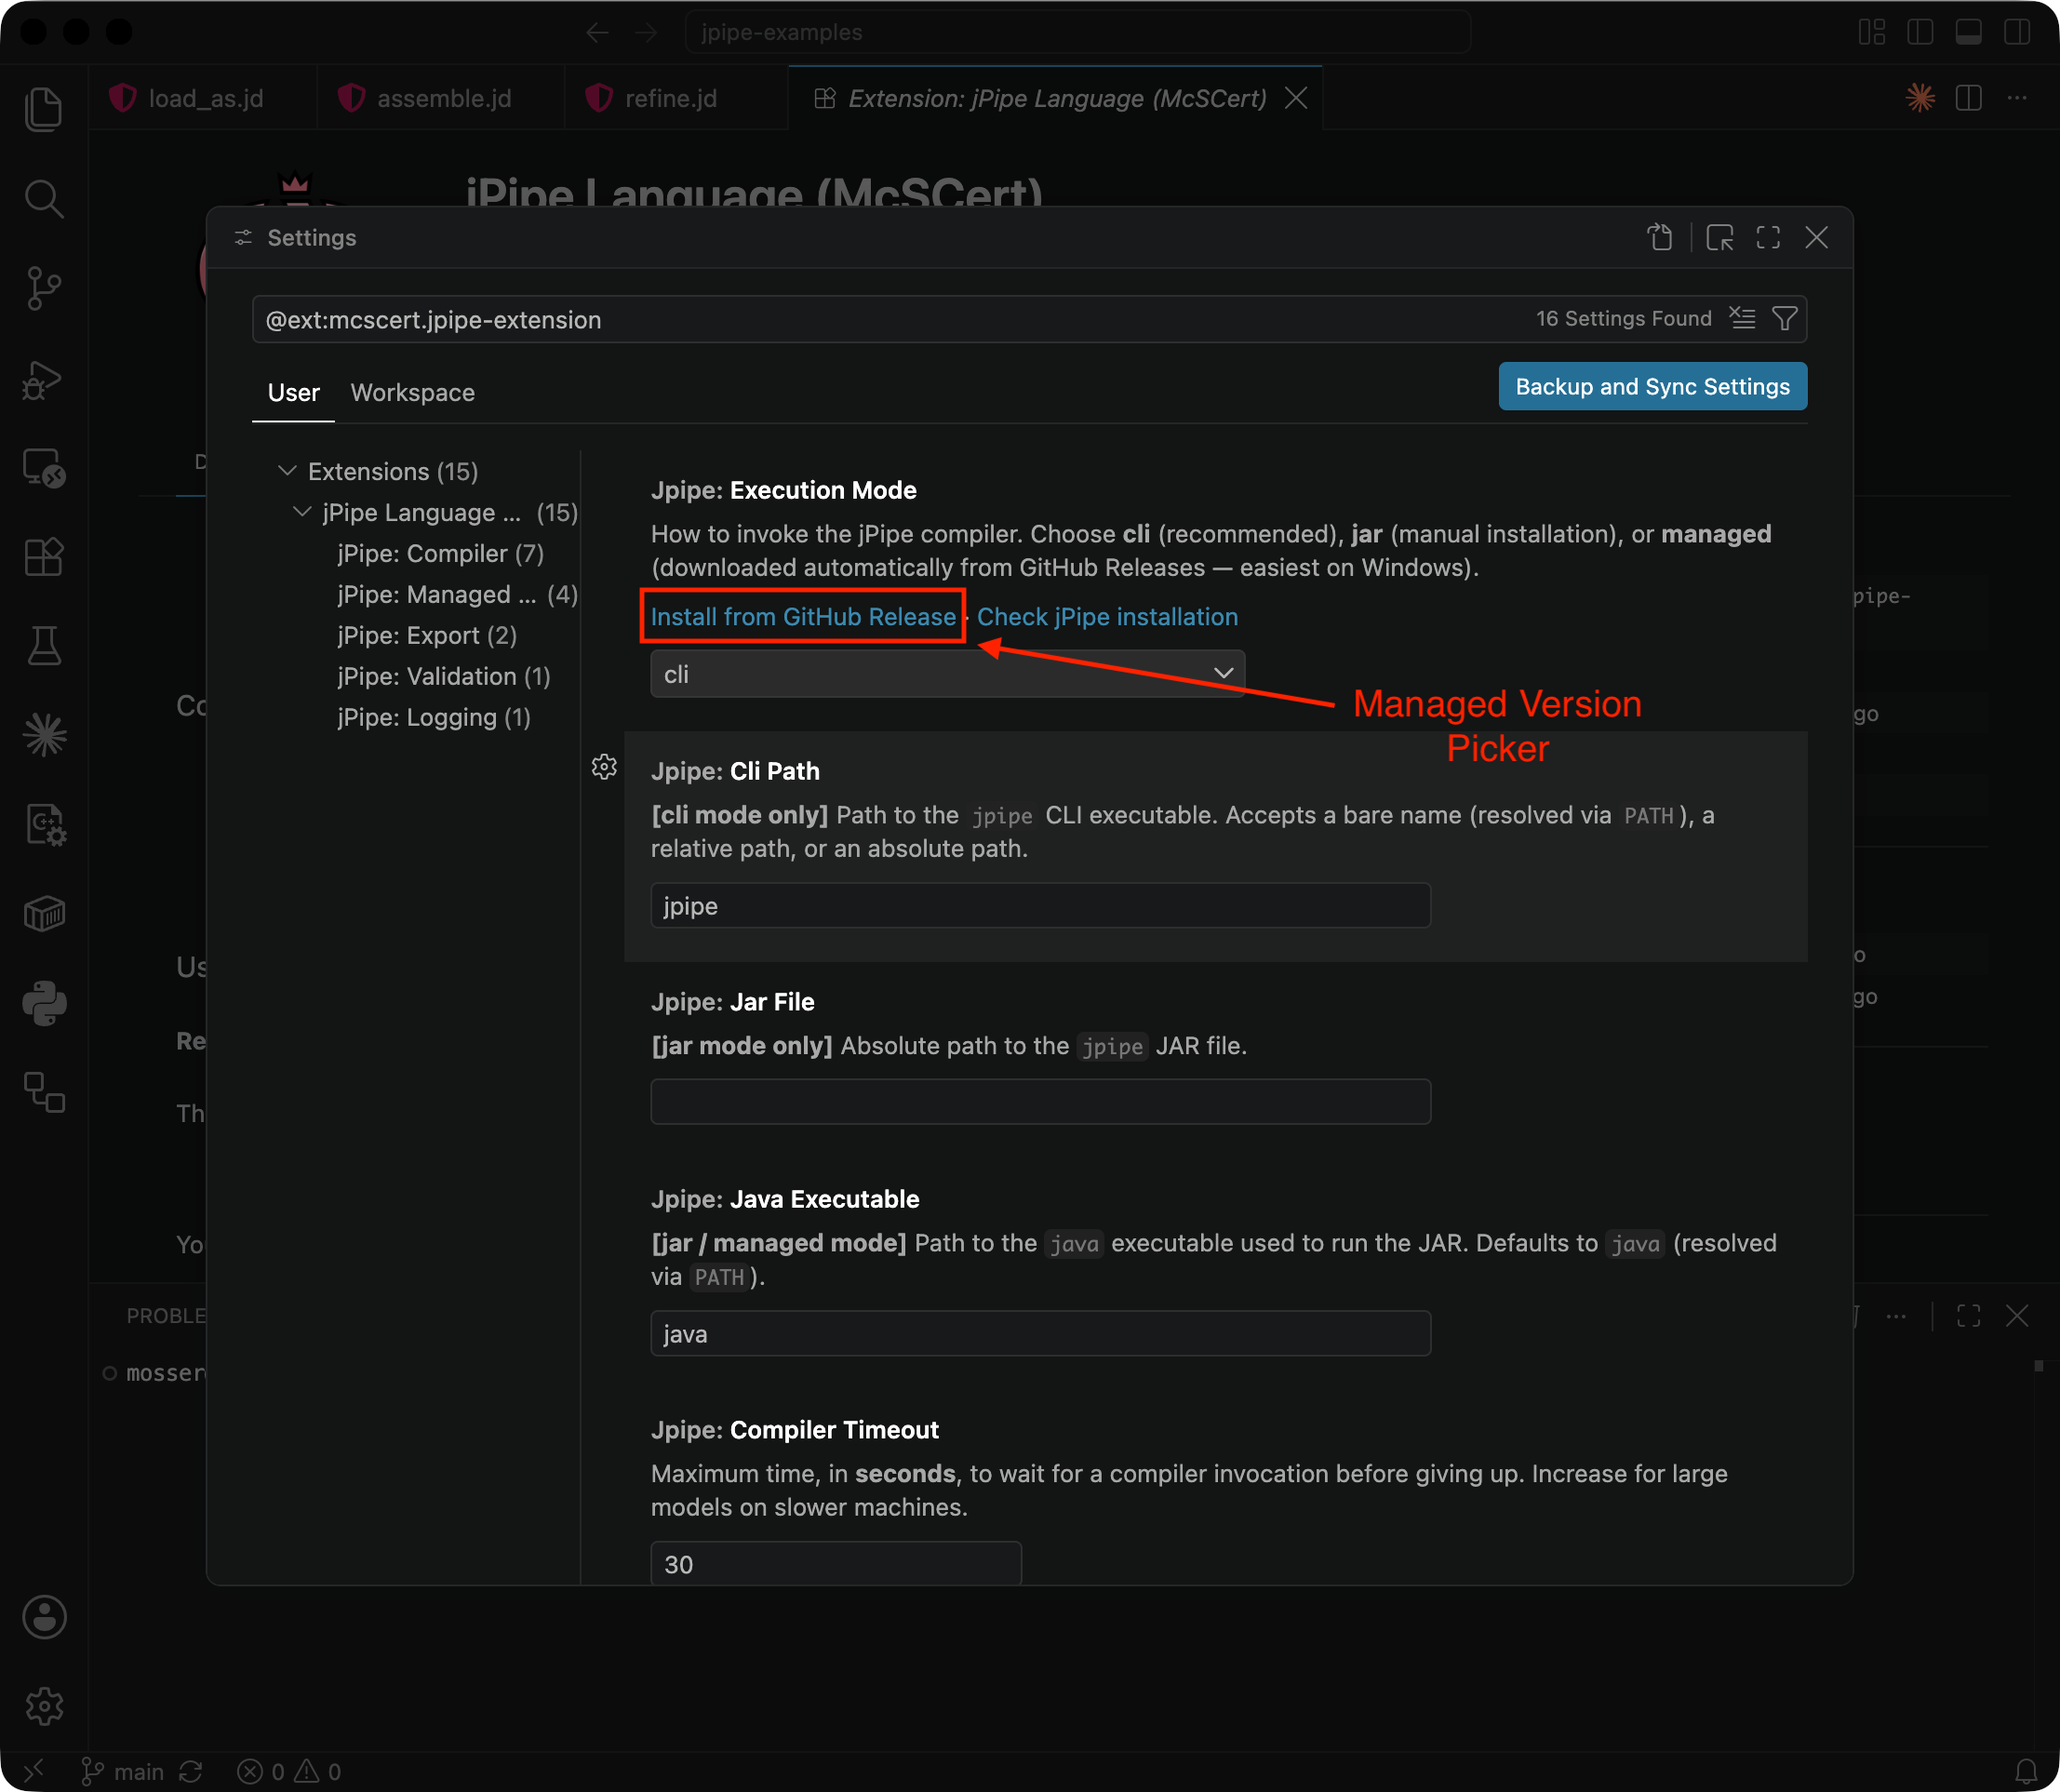Viewport: 2060px width, 1792px height.
Task: Open the settings modal in an editor
Action: (1719, 238)
